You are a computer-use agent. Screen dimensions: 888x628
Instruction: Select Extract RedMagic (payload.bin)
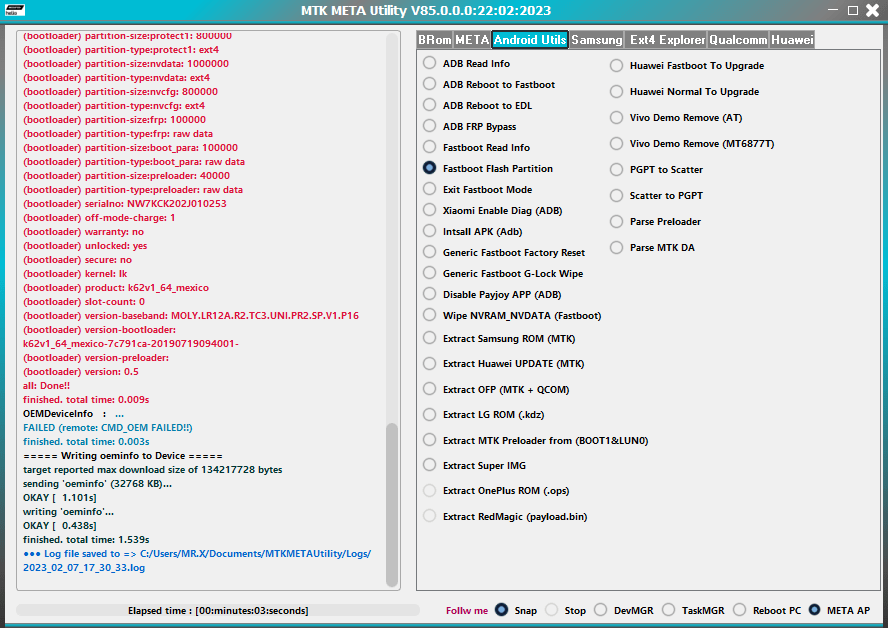coord(429,516)
